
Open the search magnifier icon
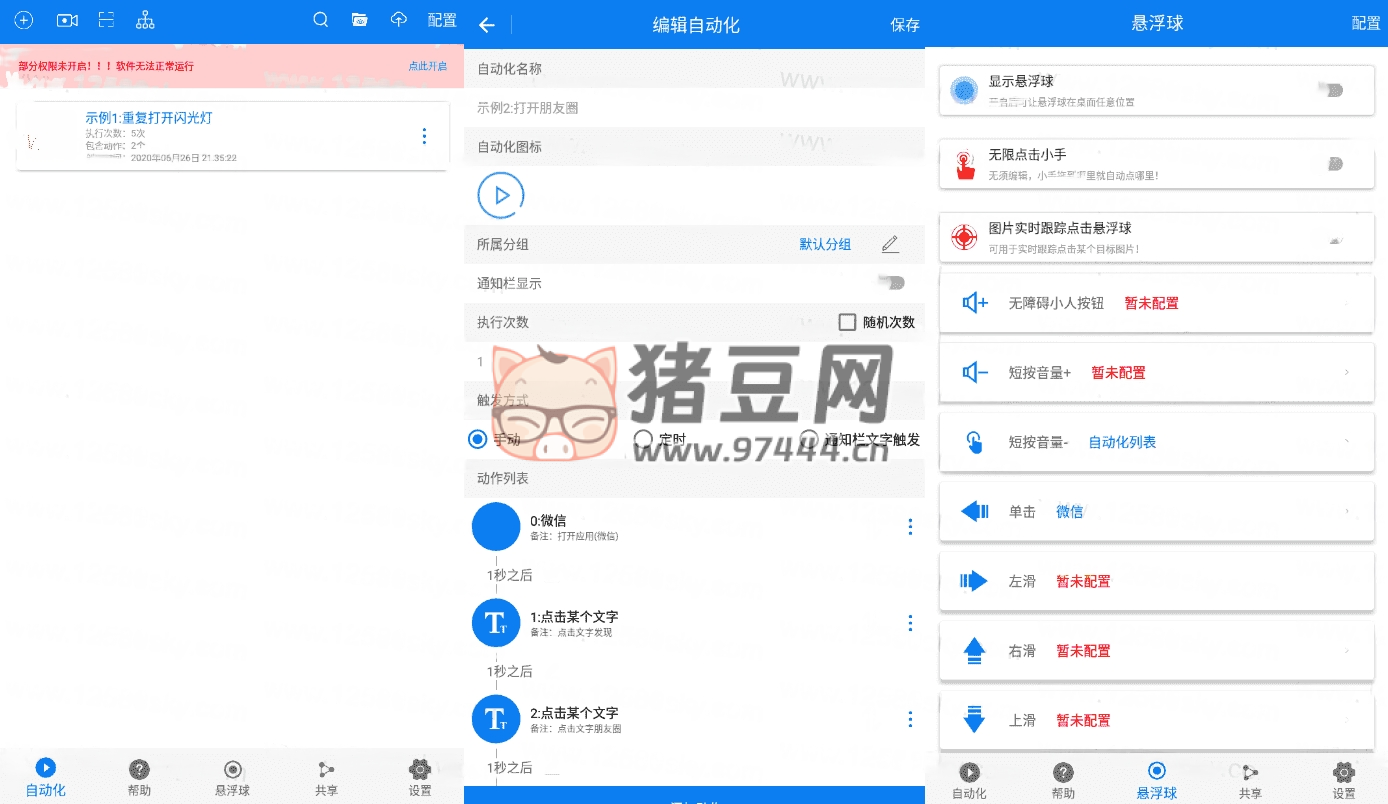(321, 20)
